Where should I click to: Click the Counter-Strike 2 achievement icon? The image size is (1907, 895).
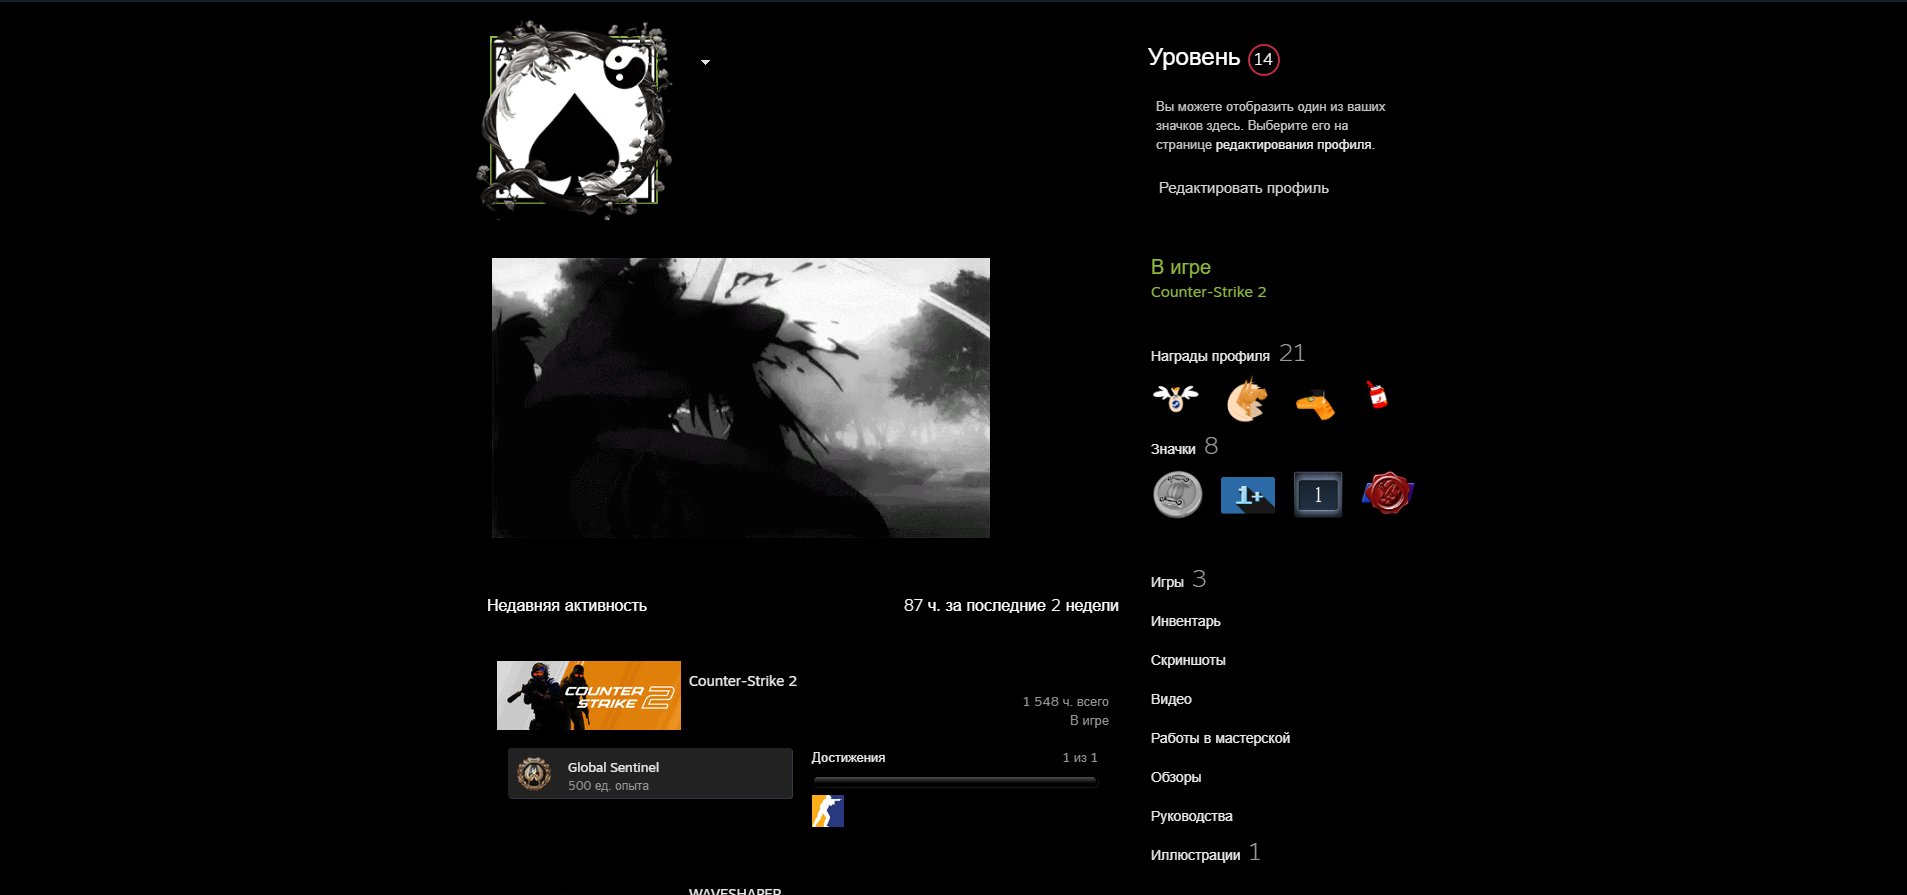click(x=828, y=811)
